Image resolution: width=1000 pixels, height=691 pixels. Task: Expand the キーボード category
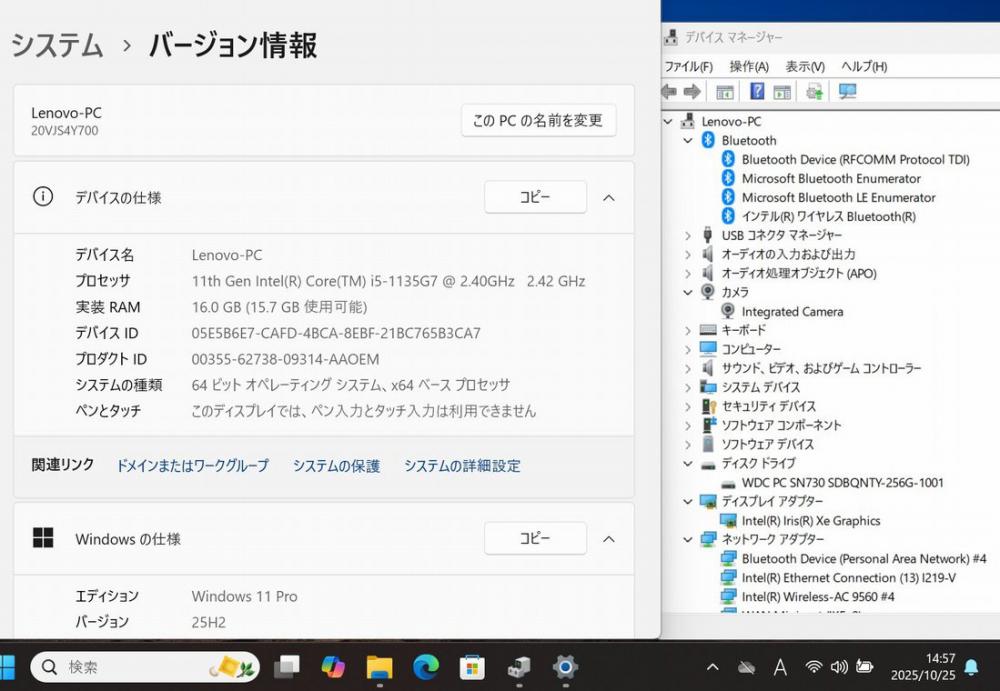coord(688,330)
